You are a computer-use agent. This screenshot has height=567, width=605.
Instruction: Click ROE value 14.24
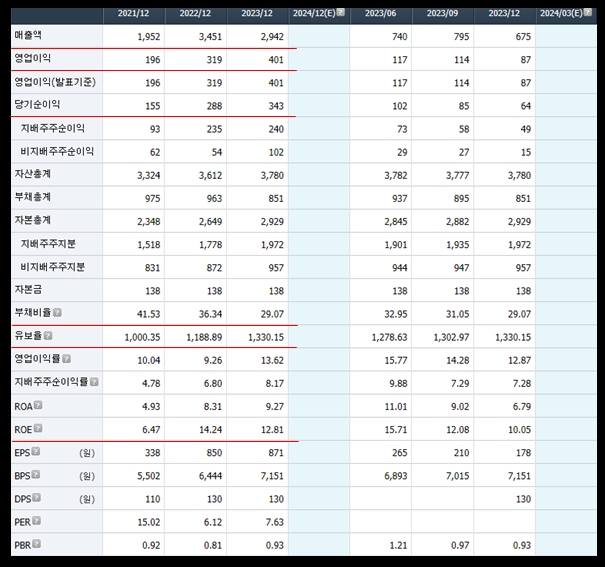210,430
